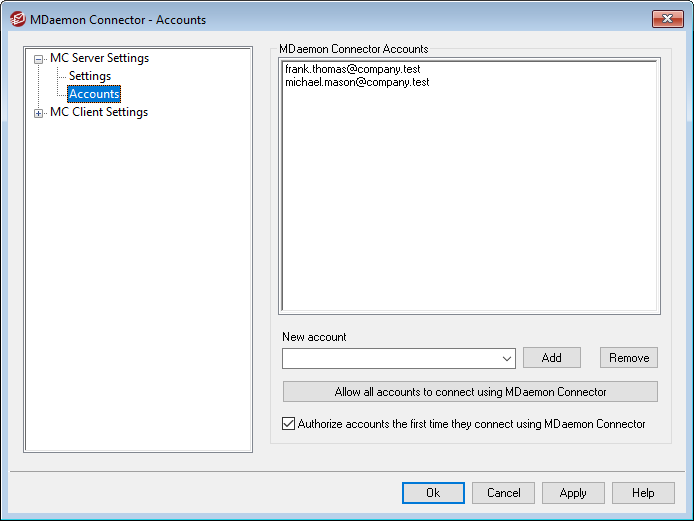Open the New account dropdown arrow
The image size is (694, 521).
pyautogui.click(x=508, y=358)
